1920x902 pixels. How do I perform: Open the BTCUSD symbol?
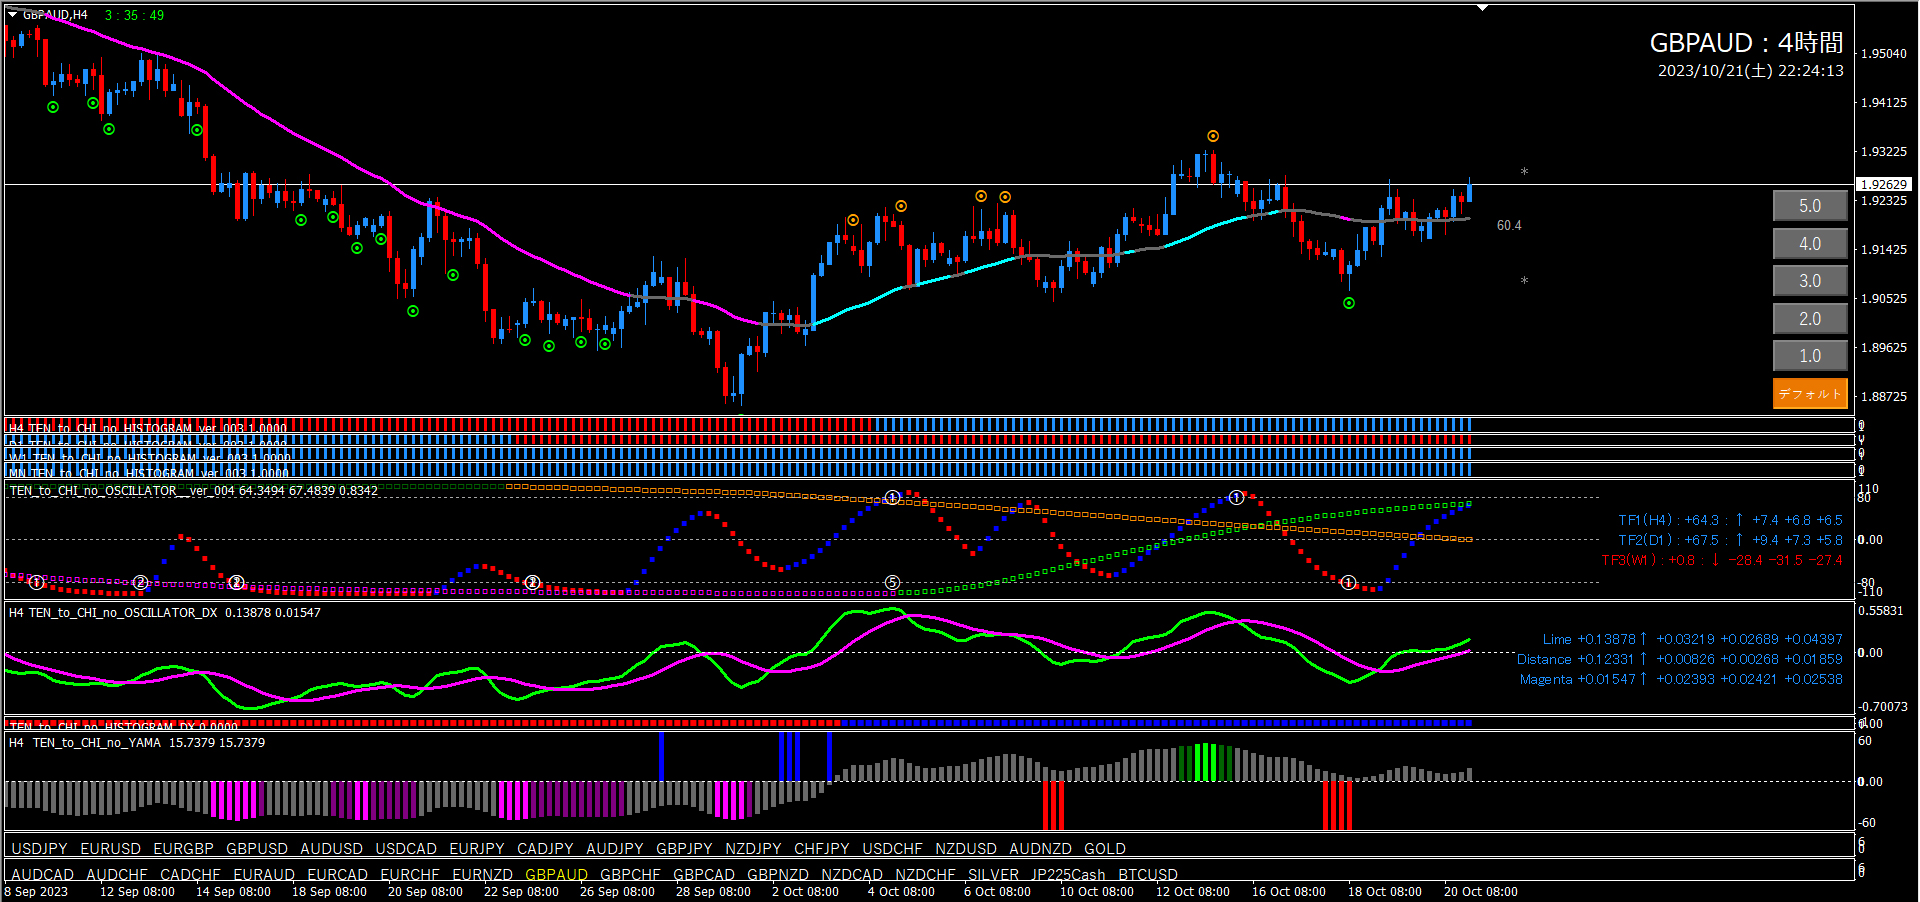(x=1148, y=875)
